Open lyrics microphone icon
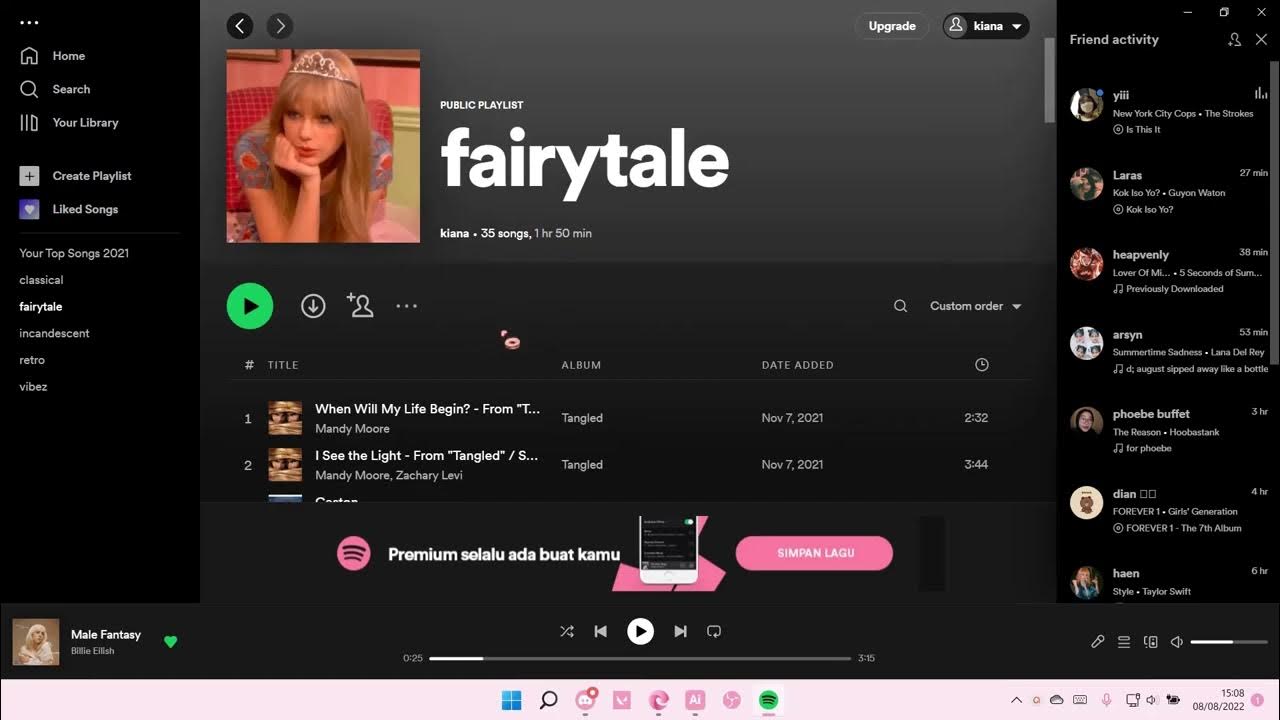 click(1097, 642)
